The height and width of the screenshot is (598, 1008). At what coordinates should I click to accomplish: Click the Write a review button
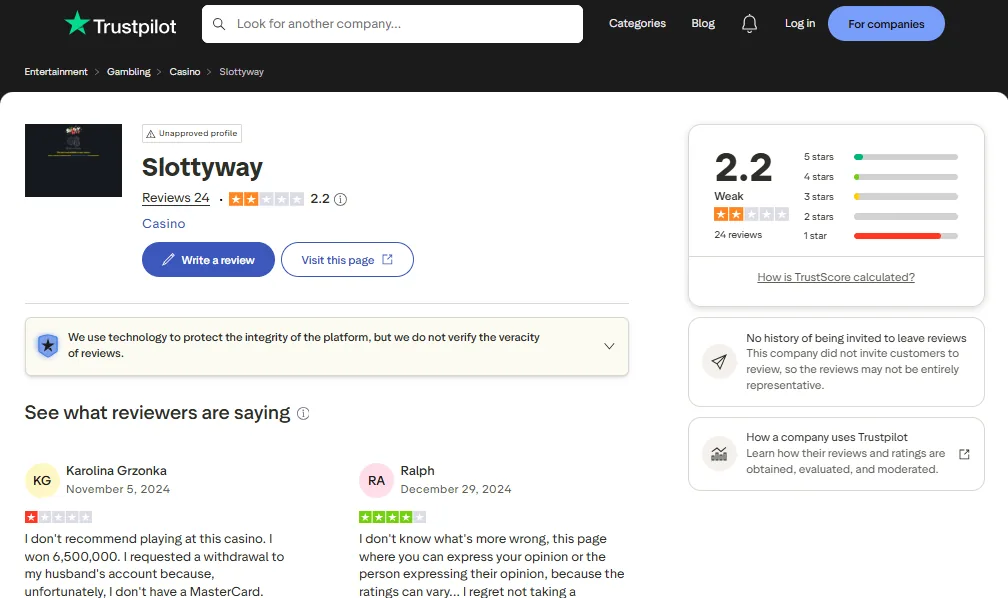[208, 260]
